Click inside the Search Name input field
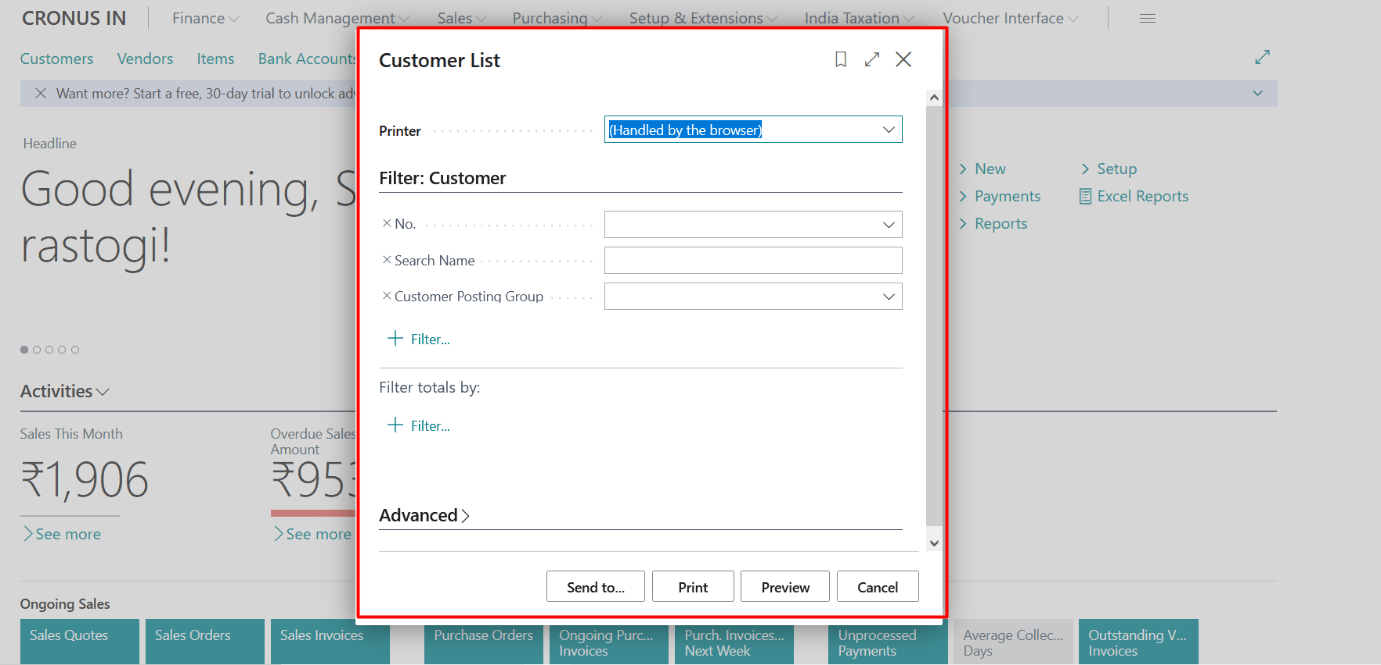 point(752,260)
